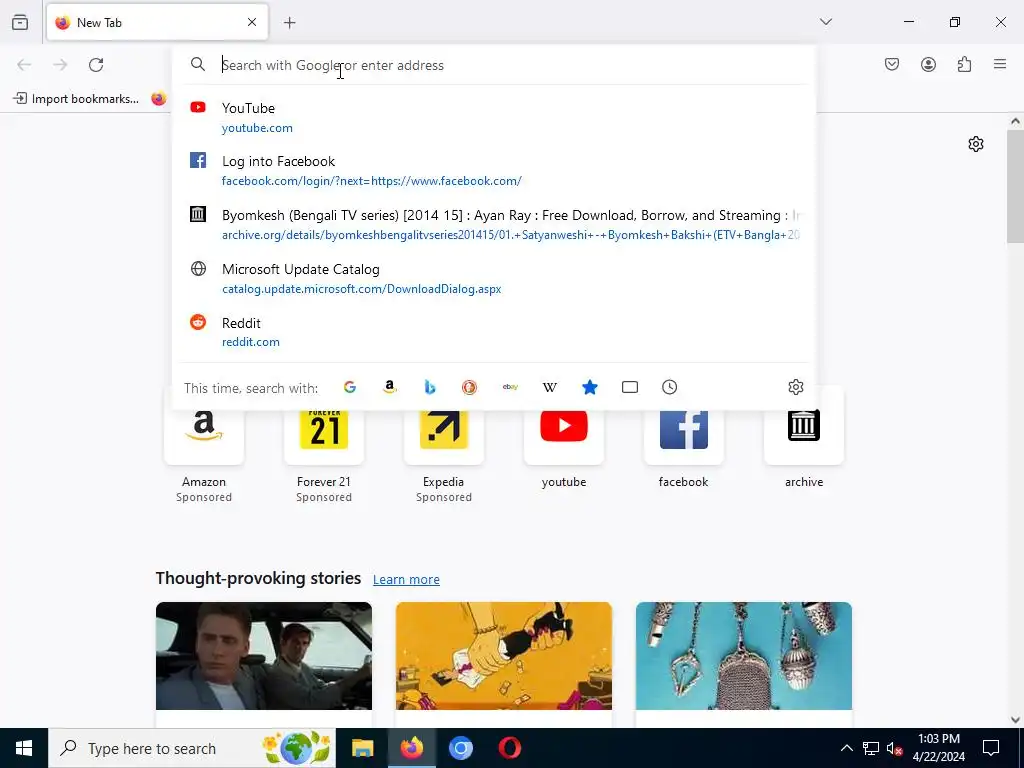Open Windows Start menu

(x=24, y=748)
